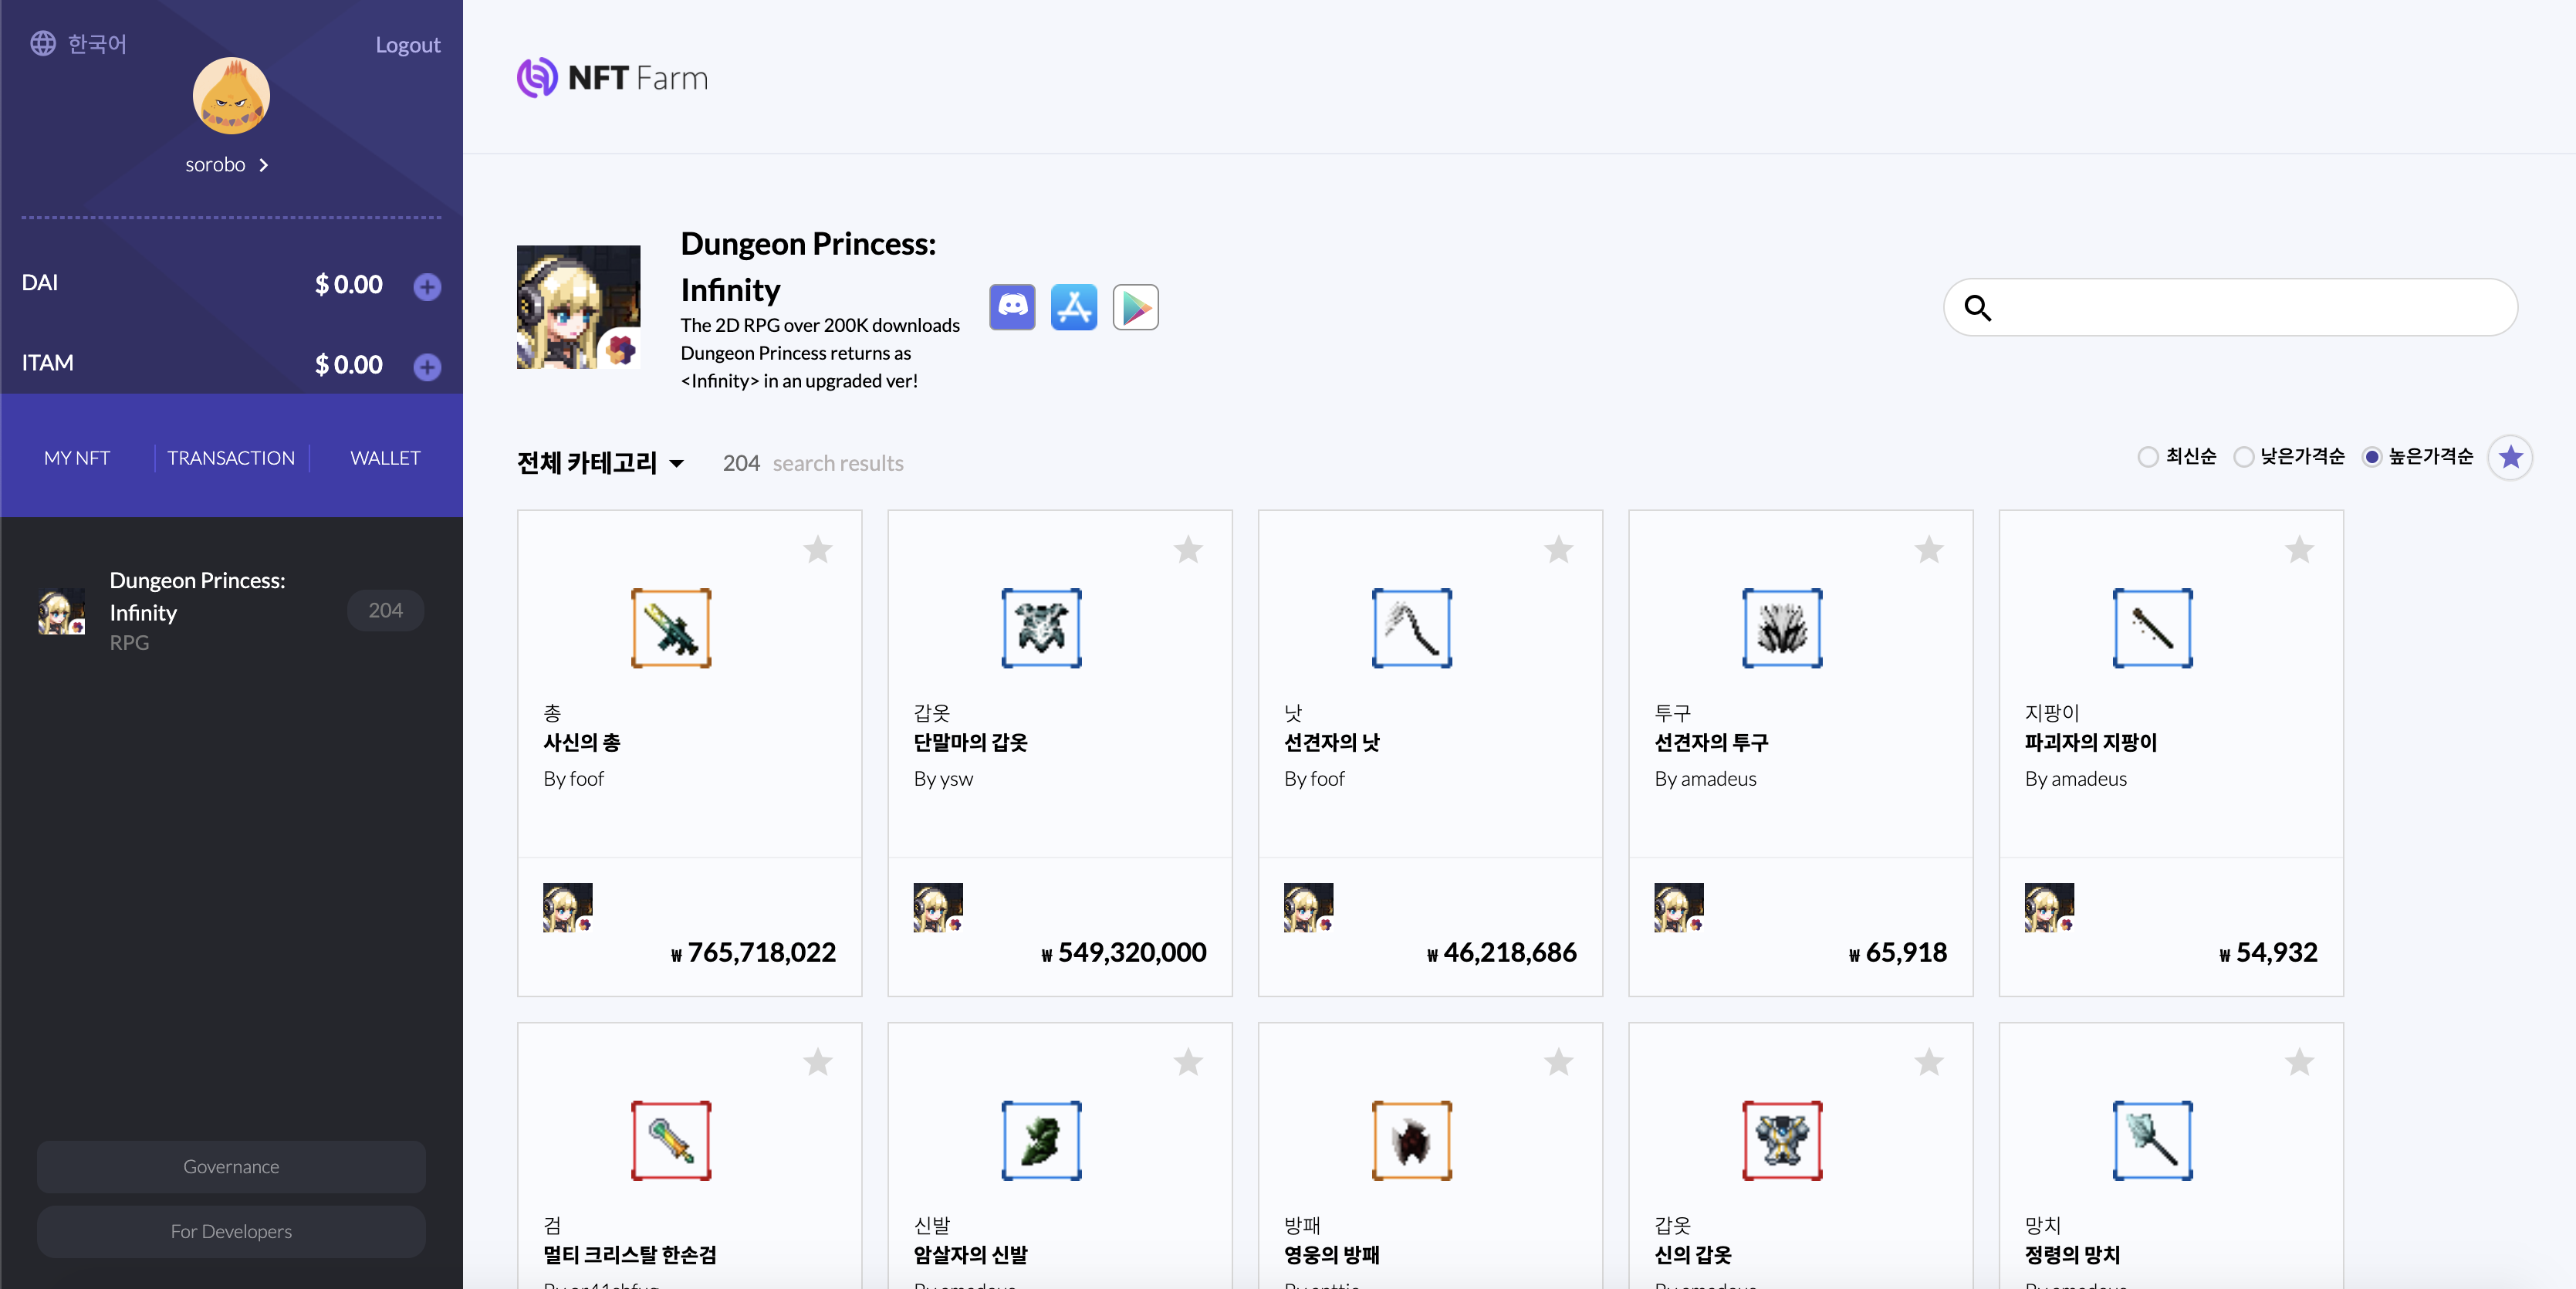Click the Governance button

[231, 1166]
